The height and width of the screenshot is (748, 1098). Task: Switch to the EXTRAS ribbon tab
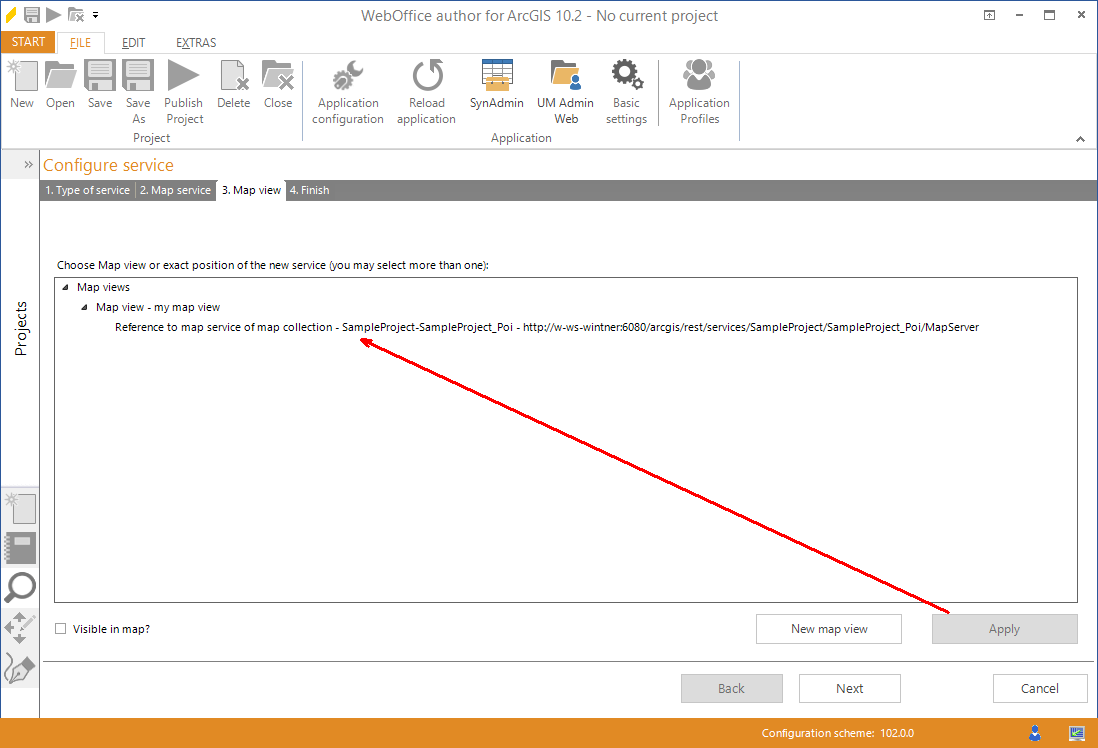pos(195,43)
